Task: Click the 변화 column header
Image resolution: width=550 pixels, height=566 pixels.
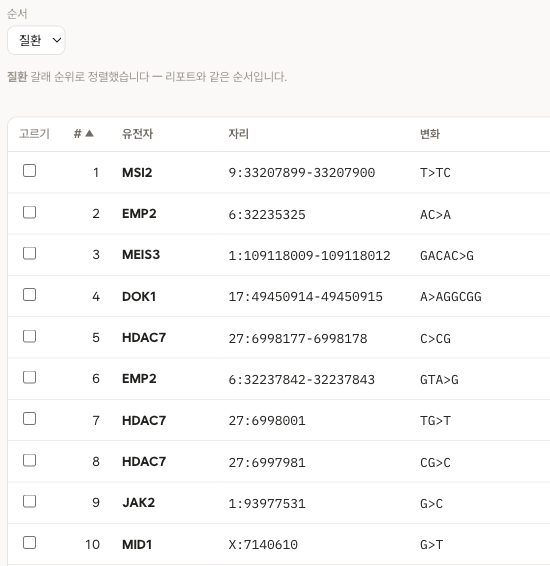Action: [430, 134]
